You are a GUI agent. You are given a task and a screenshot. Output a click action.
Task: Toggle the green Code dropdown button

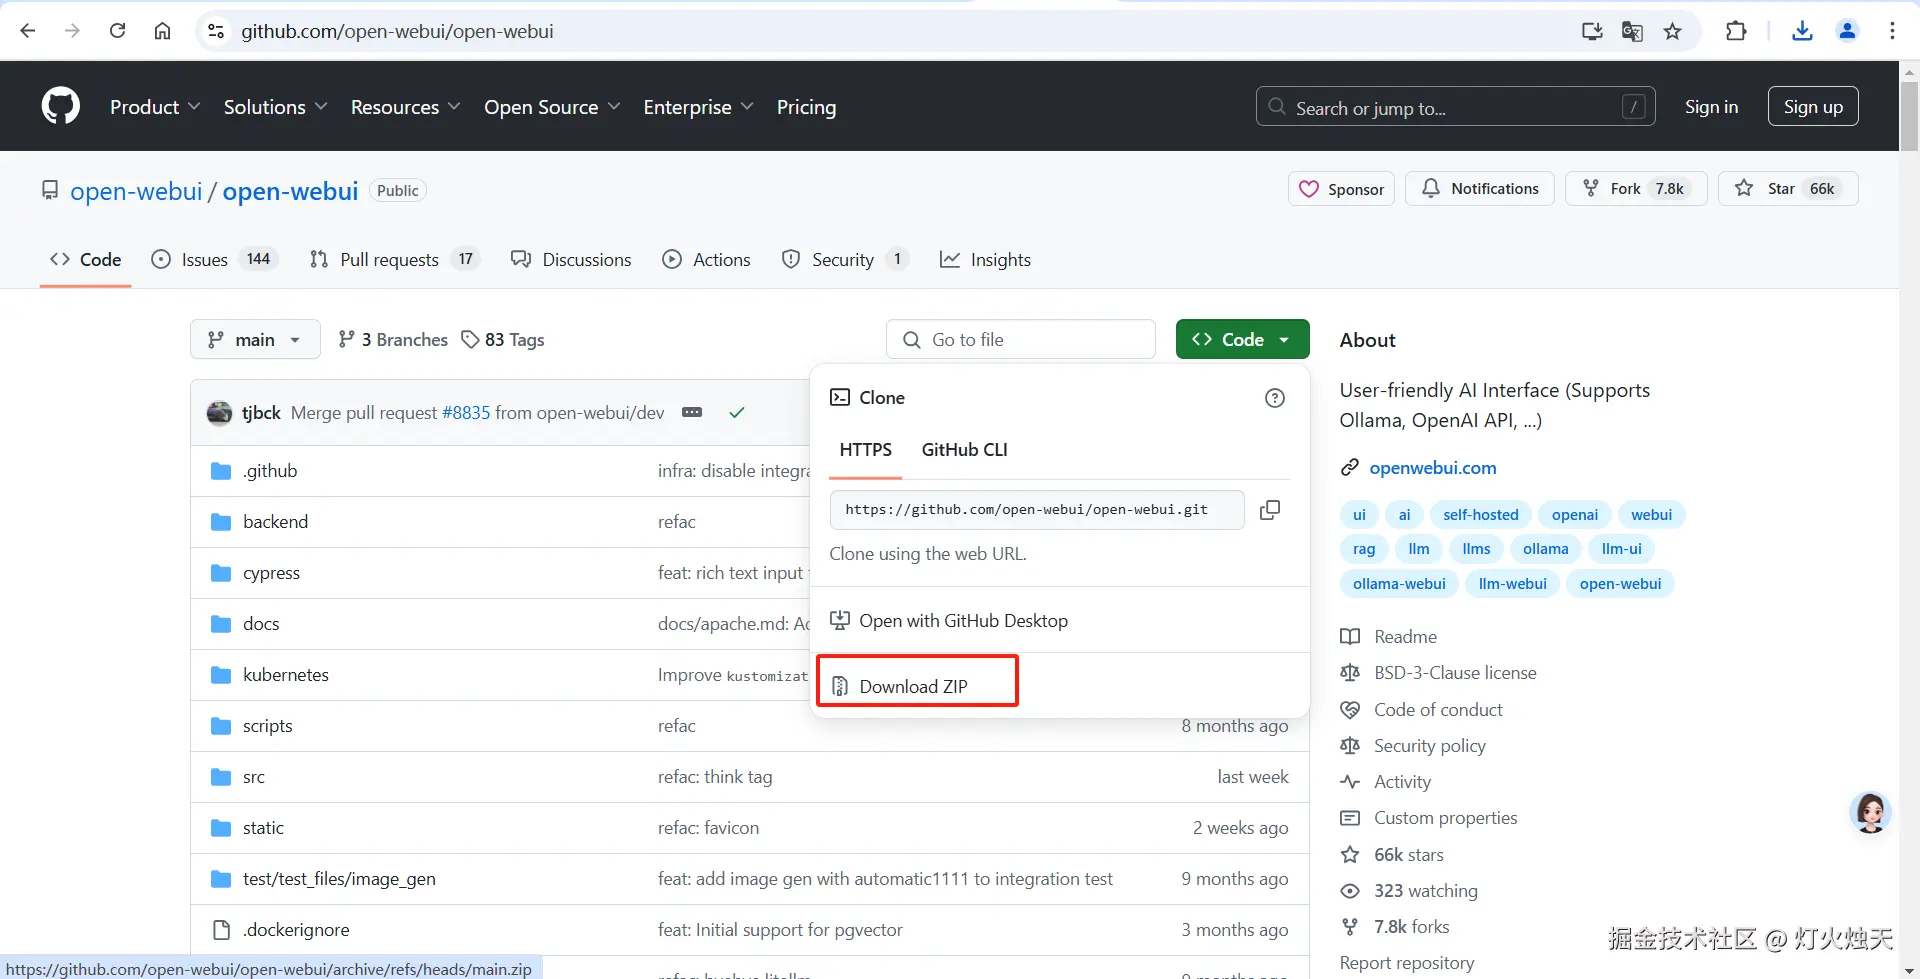(x=1243, y=340)
